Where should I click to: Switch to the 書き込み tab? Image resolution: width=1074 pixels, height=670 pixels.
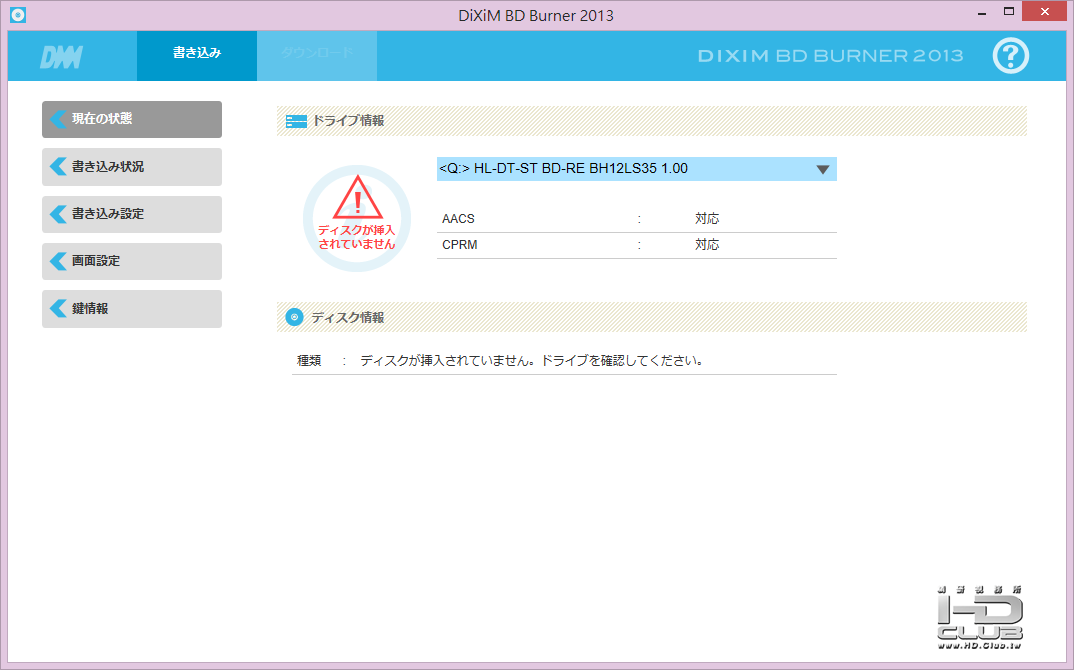click(x=197, y=55)
